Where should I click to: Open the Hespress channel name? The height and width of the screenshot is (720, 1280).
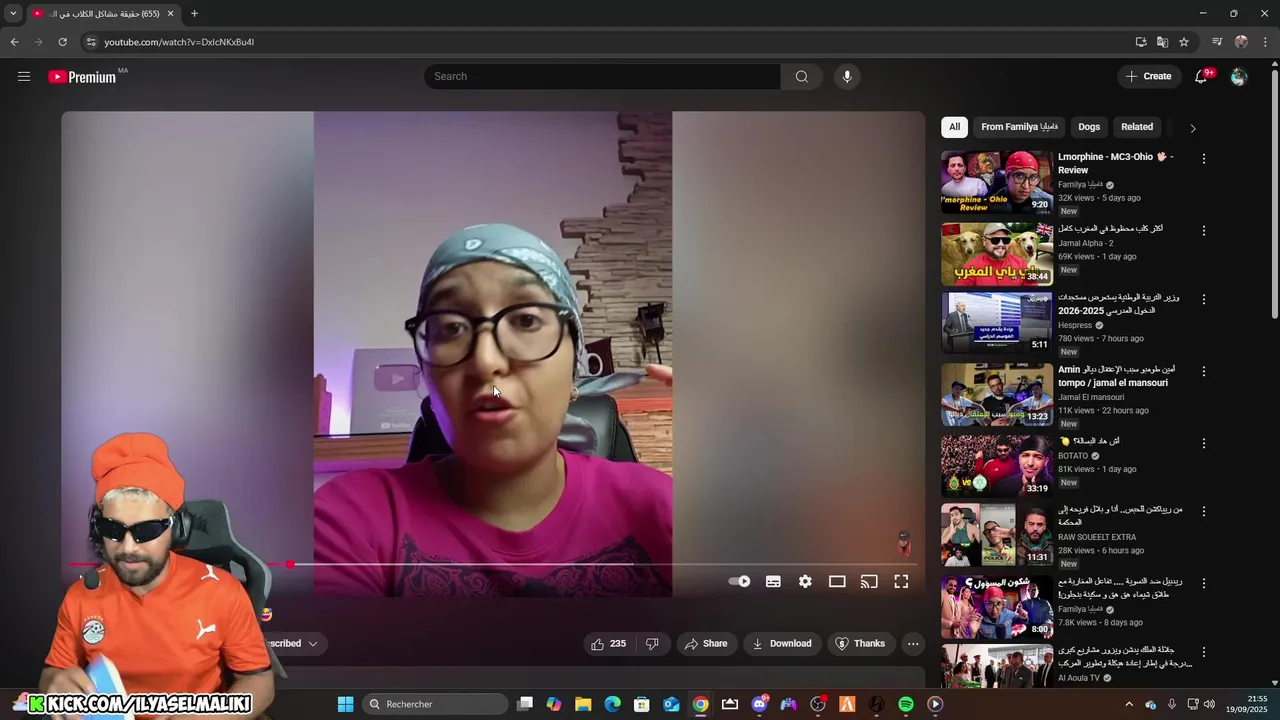click(x=1075, y=325)
